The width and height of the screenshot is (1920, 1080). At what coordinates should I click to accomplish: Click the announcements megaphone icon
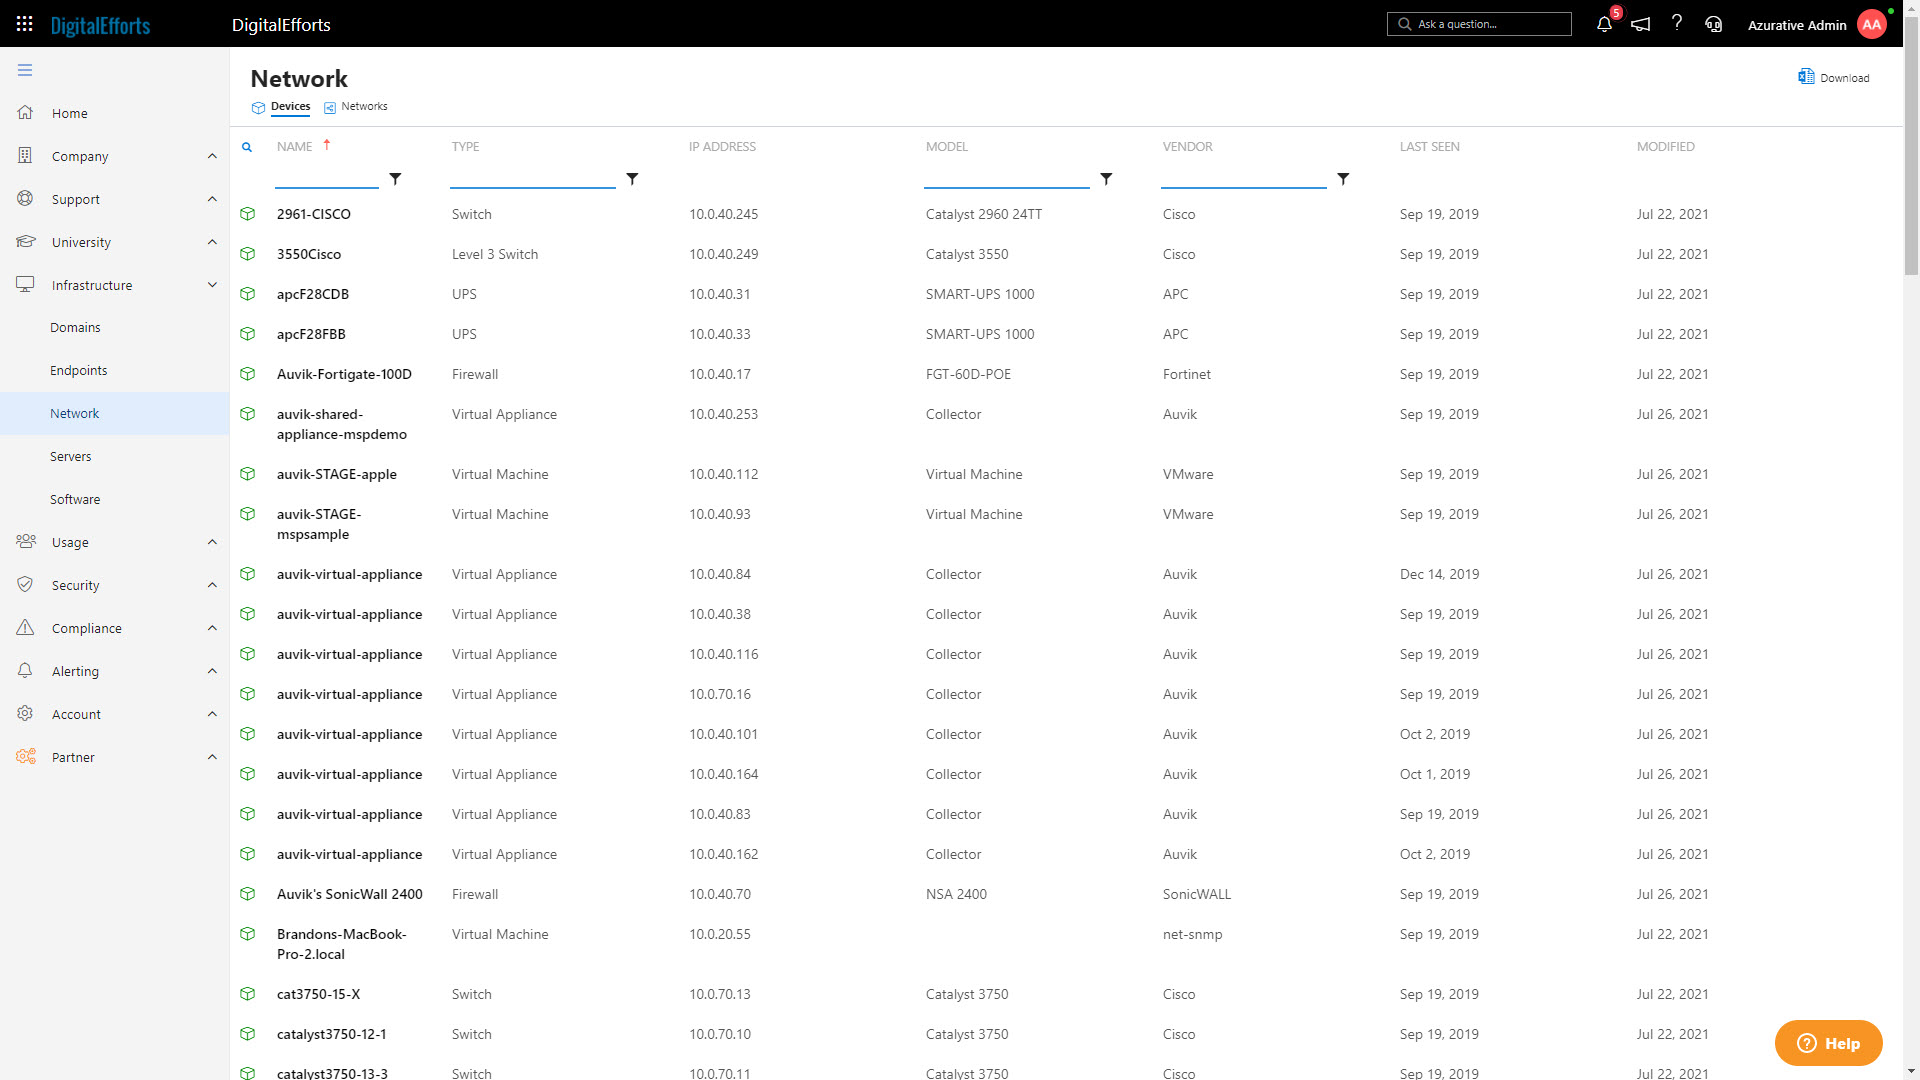point(1640,24)
